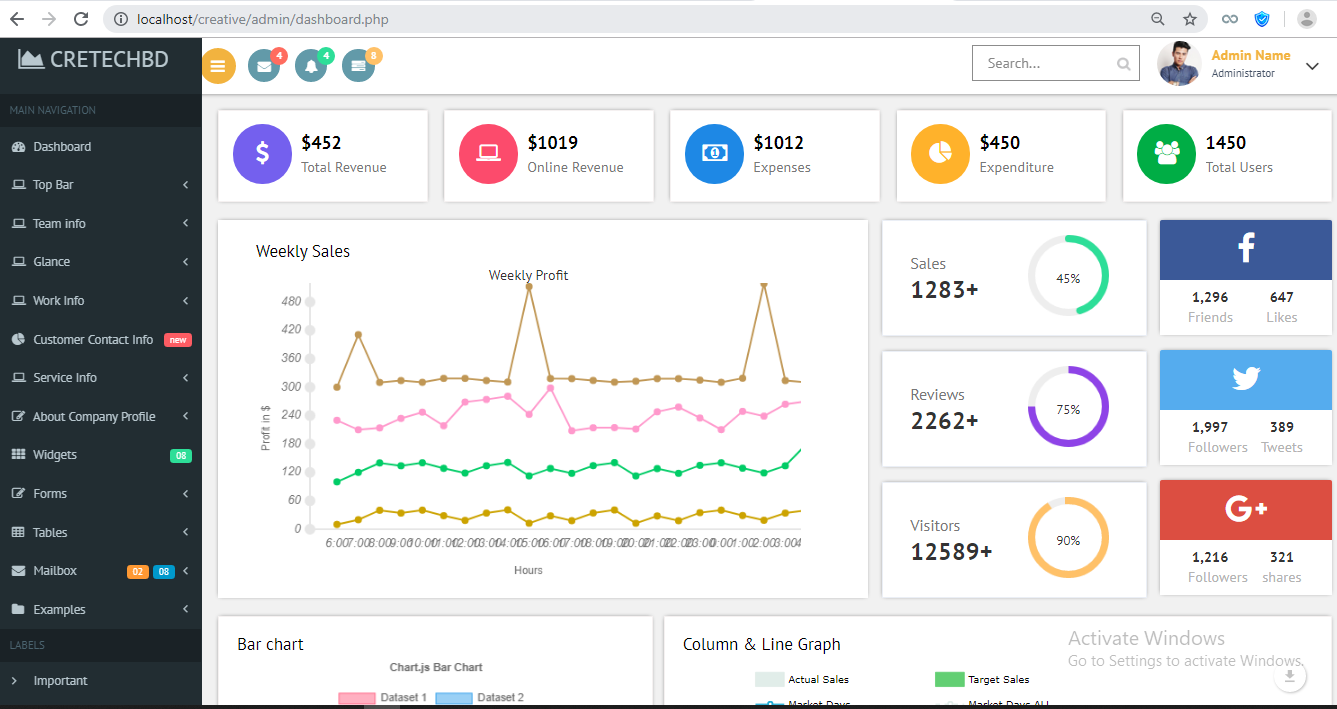Click the Google Plus tile
The image size is (1337, 709).
tap(1245, 509)
